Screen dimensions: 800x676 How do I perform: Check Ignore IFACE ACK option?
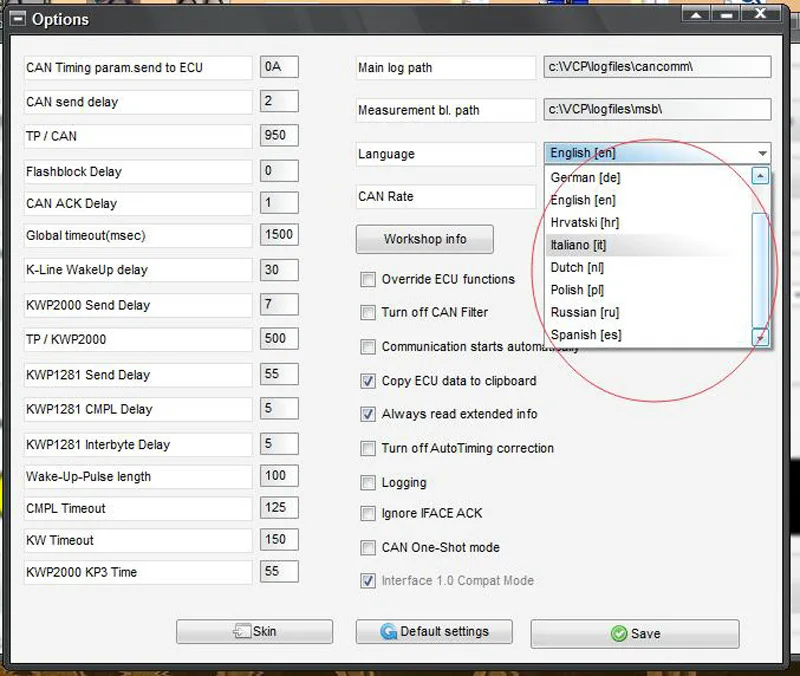(x=367, y=513)
